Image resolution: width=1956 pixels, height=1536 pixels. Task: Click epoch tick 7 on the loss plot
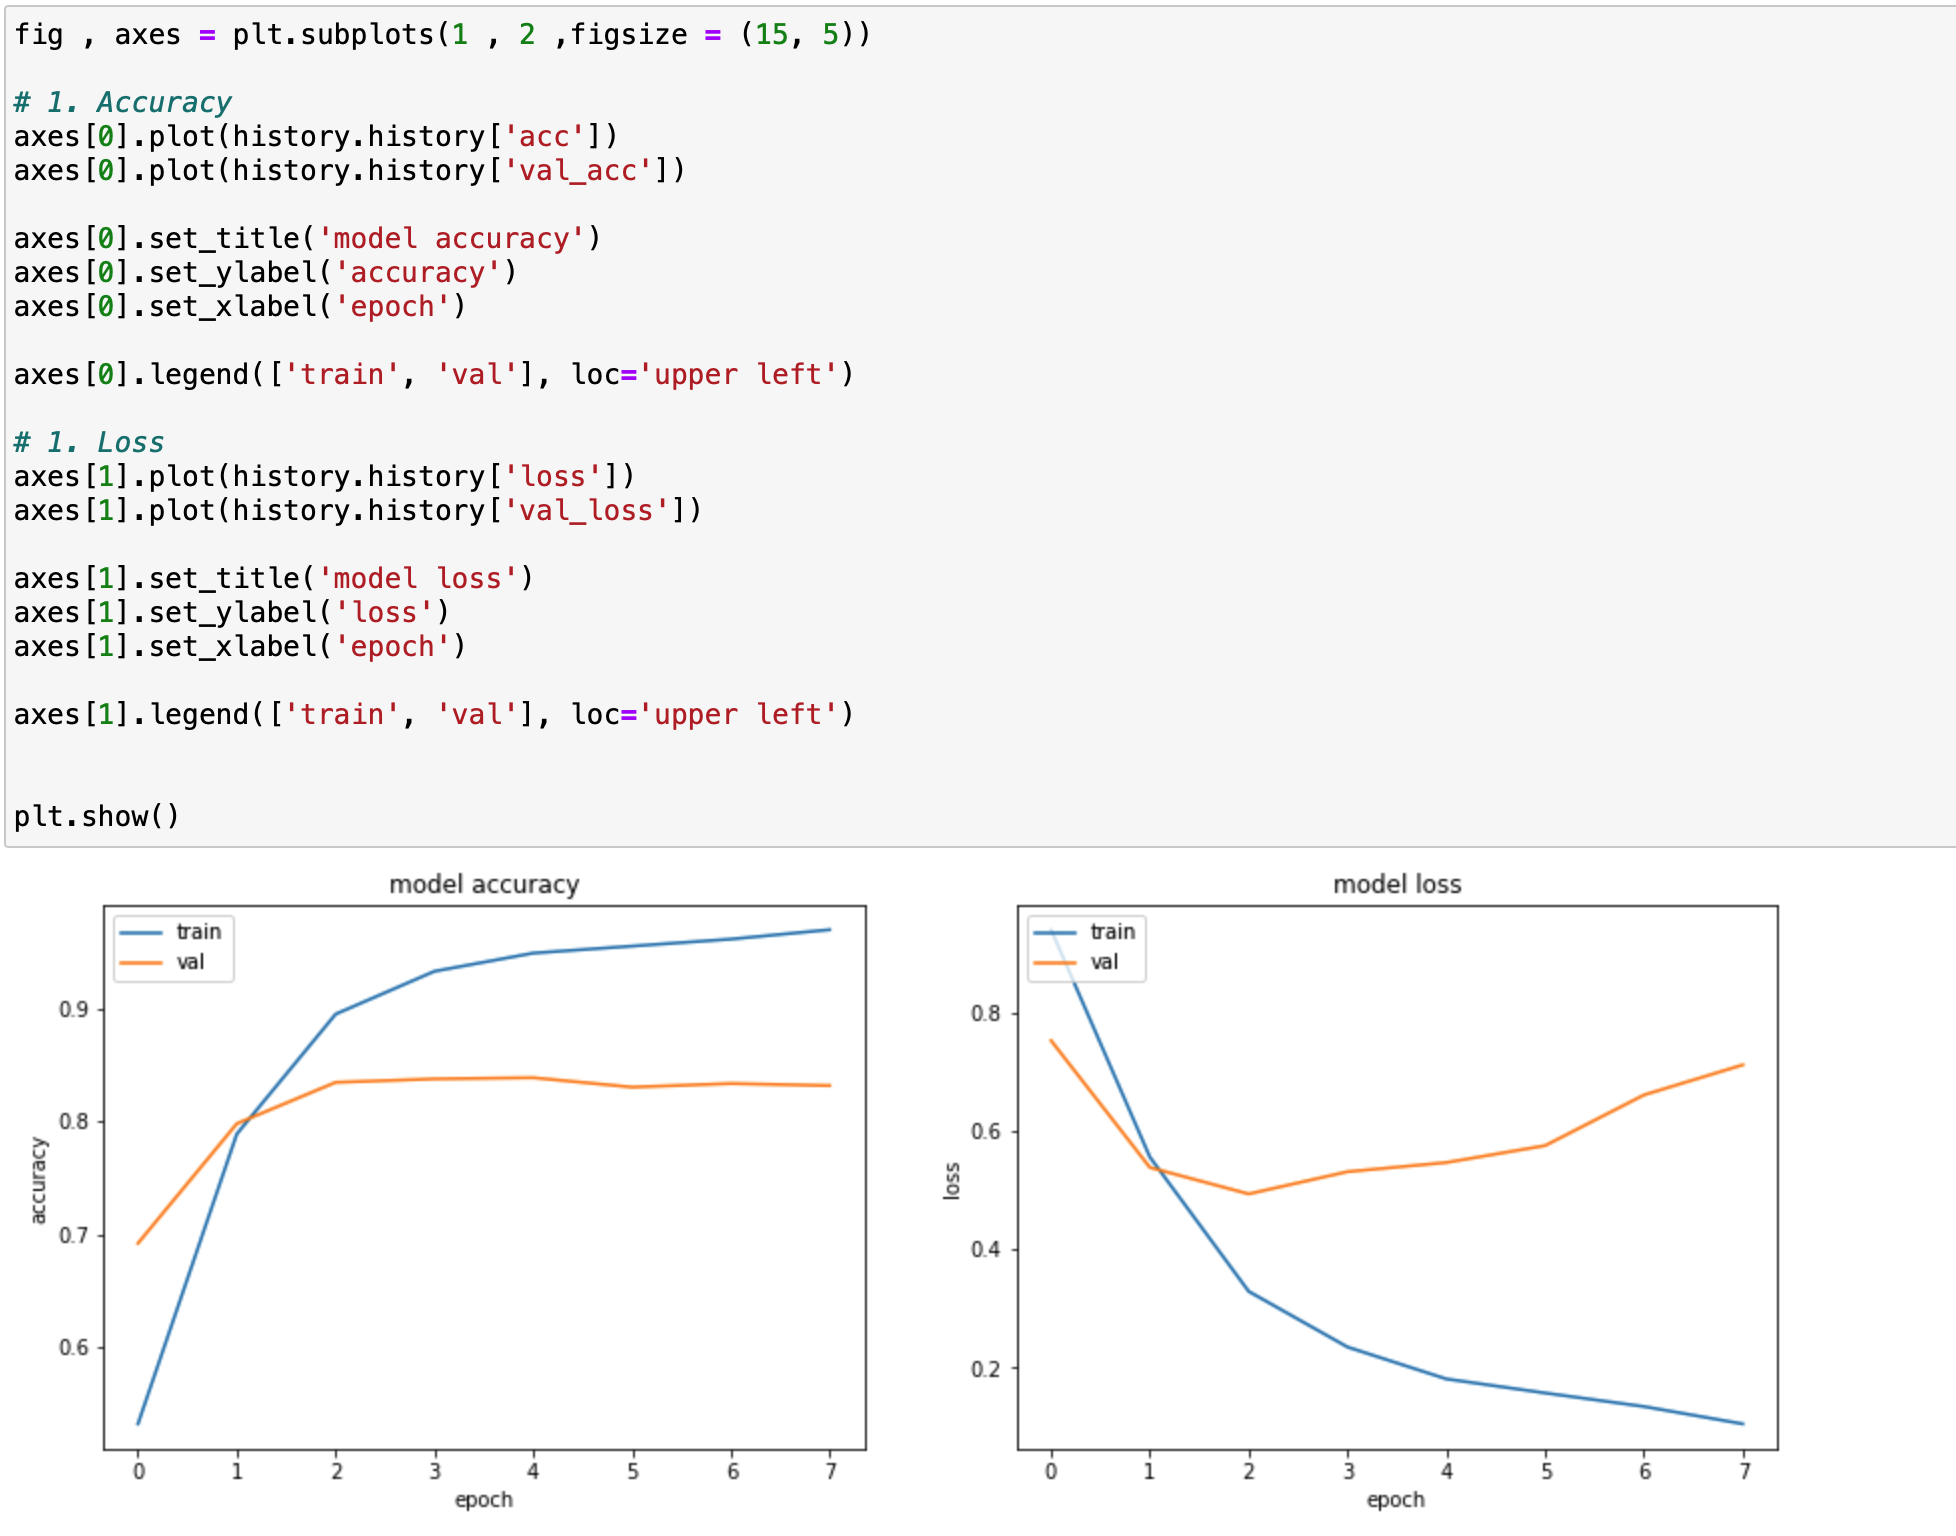tap(1744, 1471)
